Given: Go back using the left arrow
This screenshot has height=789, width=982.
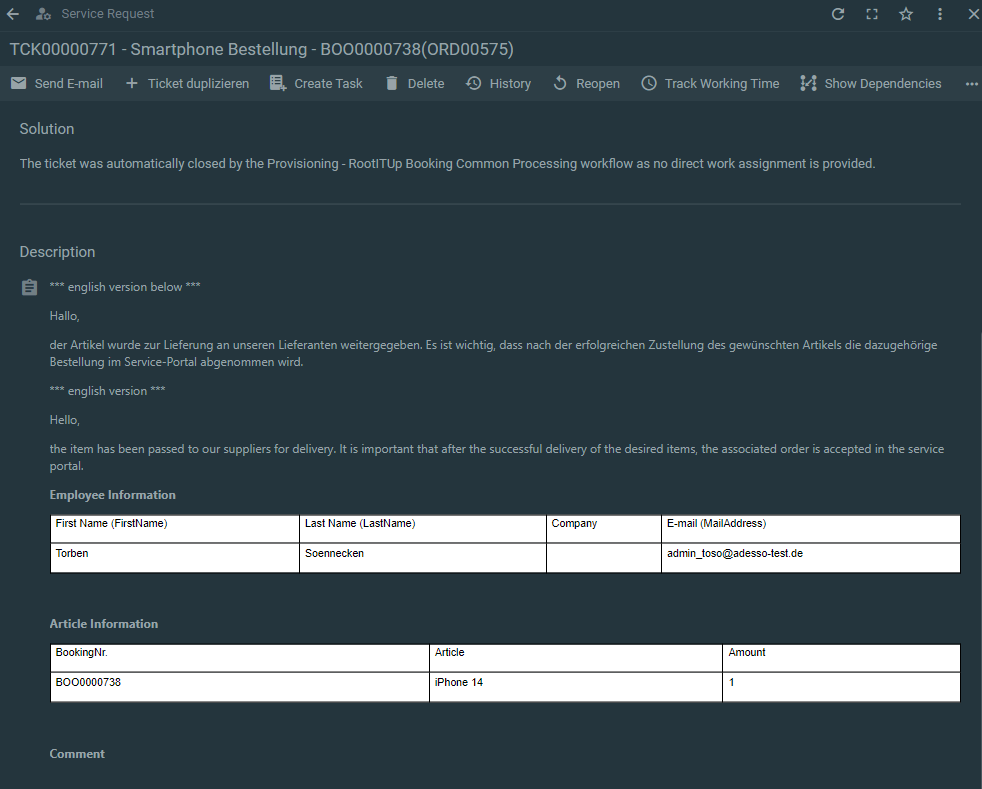Looking at the screenshot, I should [13, 14].
